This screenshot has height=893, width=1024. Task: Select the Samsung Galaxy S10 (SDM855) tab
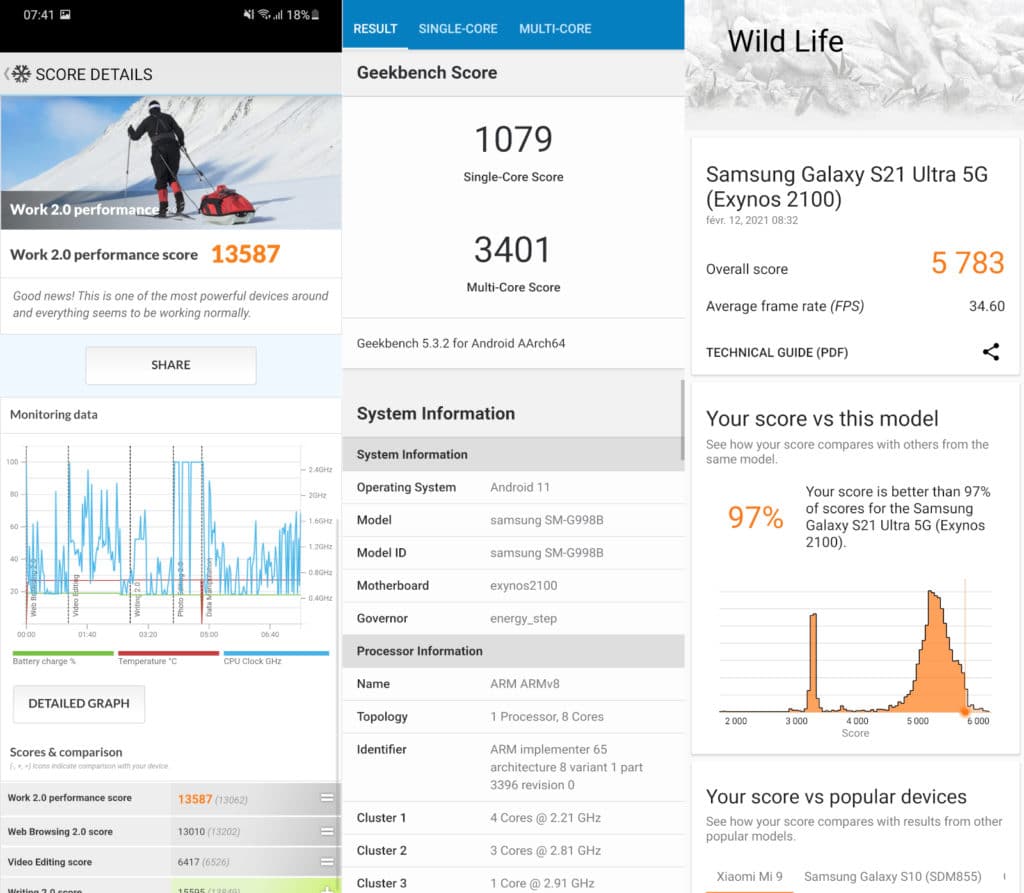pos(893,877)
